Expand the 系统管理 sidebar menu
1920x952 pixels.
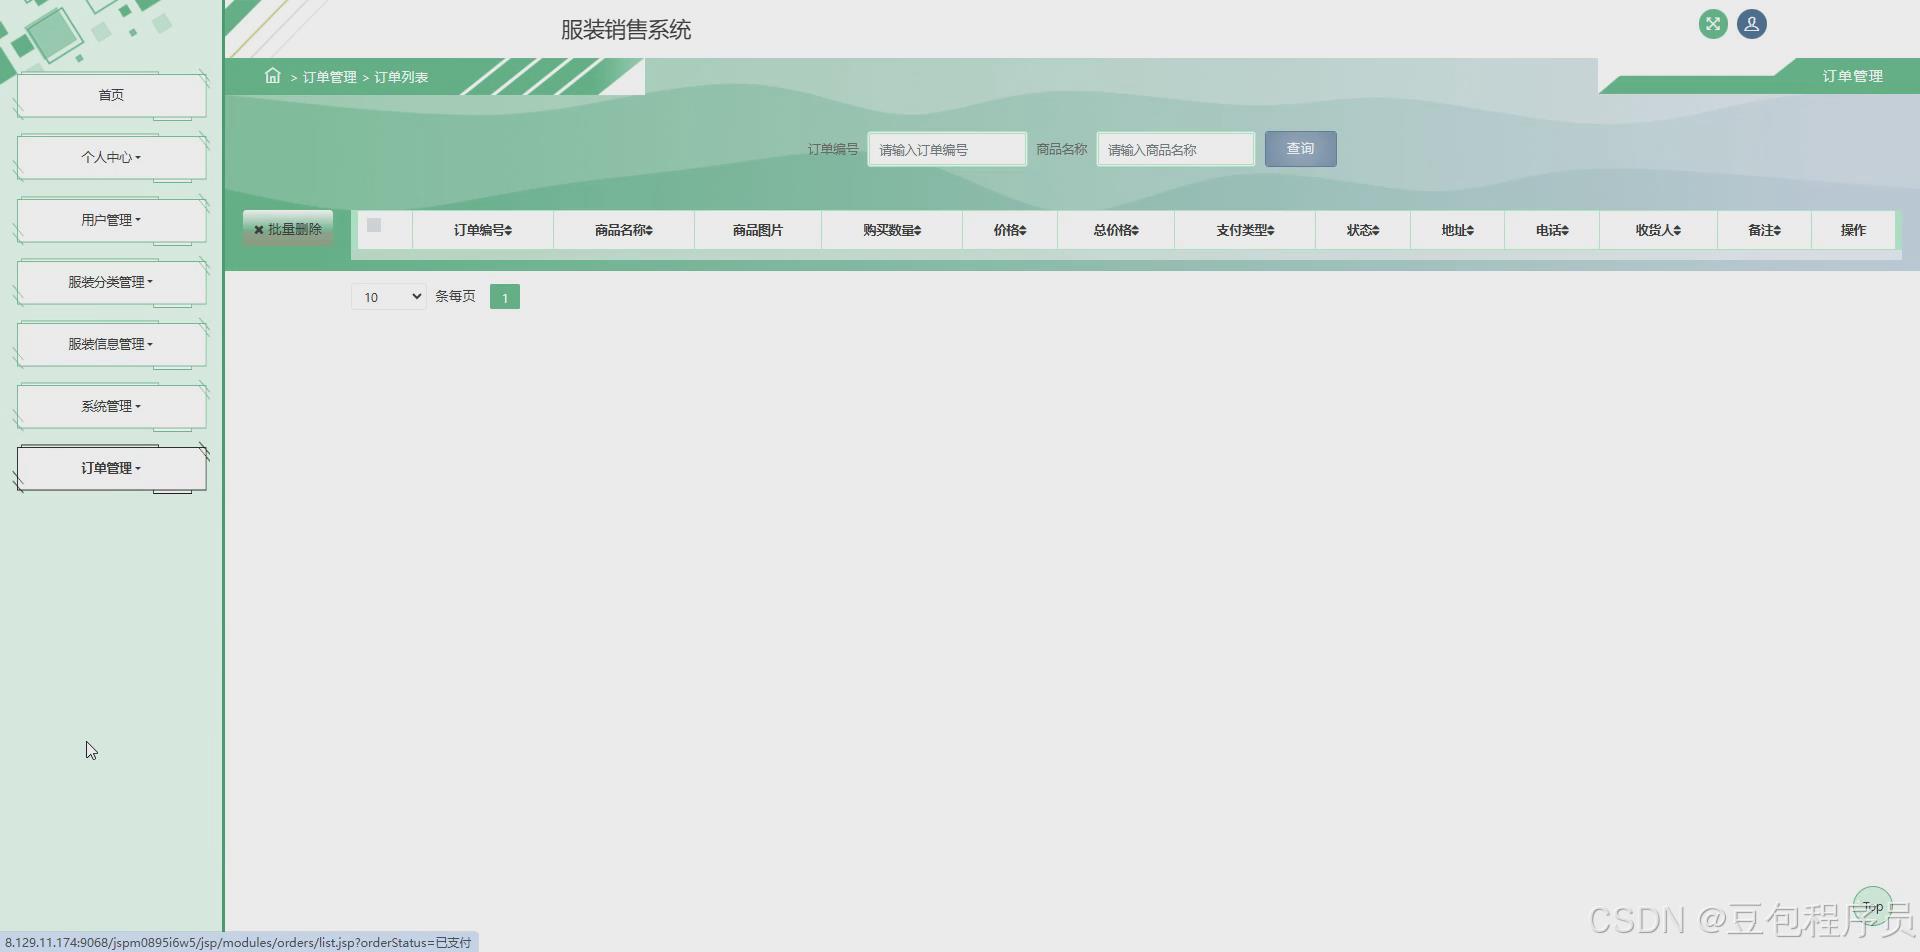111,406
